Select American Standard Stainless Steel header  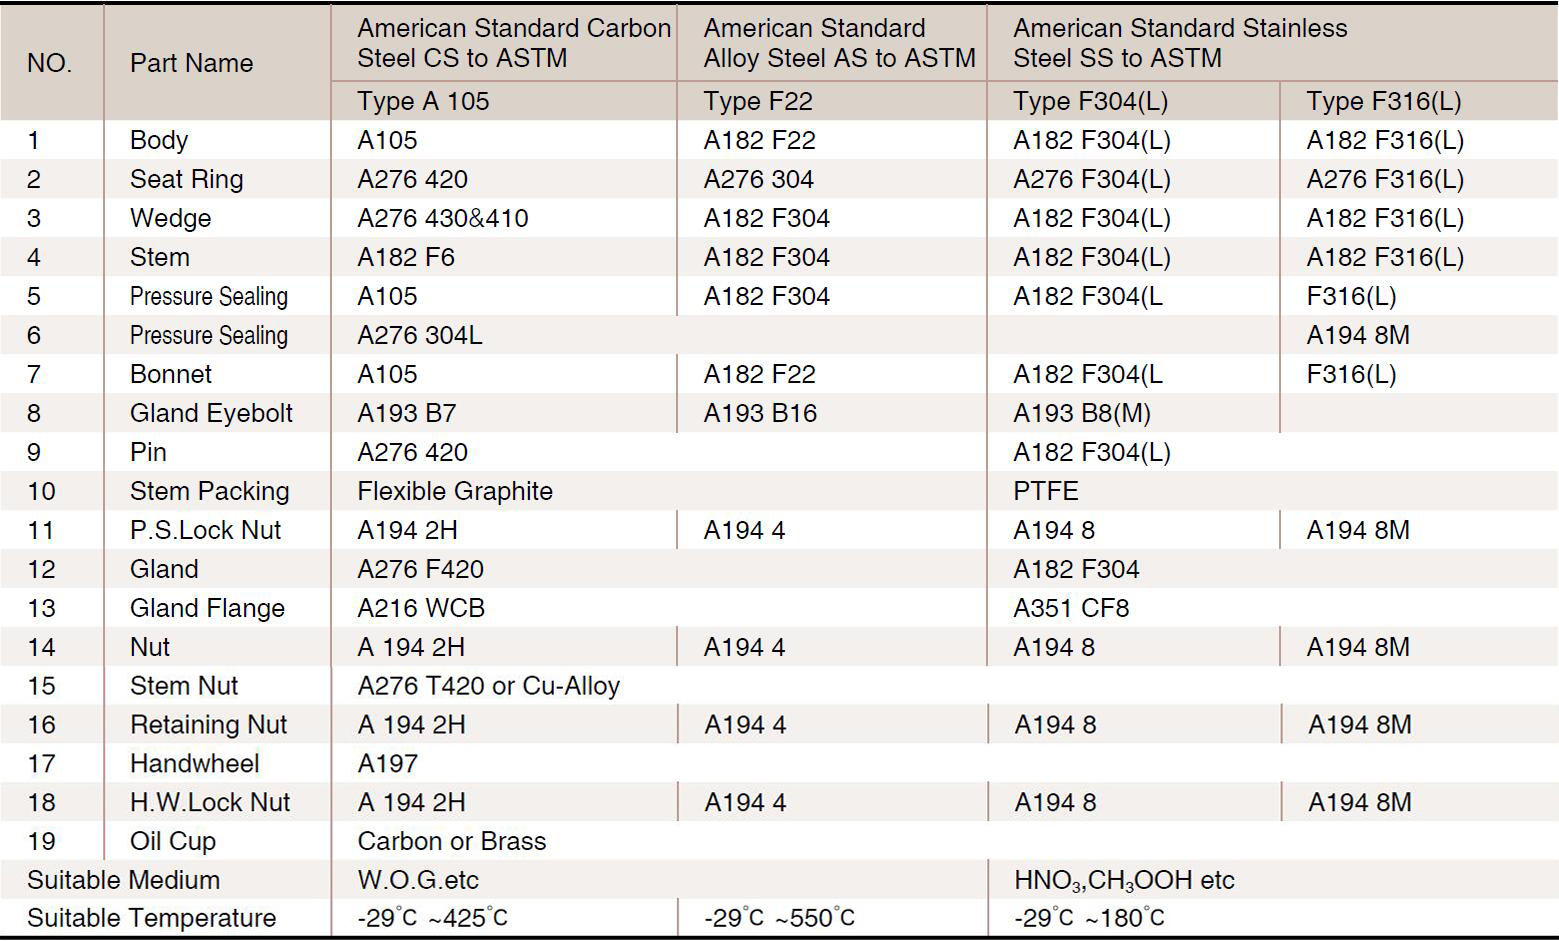(1180, 43)
